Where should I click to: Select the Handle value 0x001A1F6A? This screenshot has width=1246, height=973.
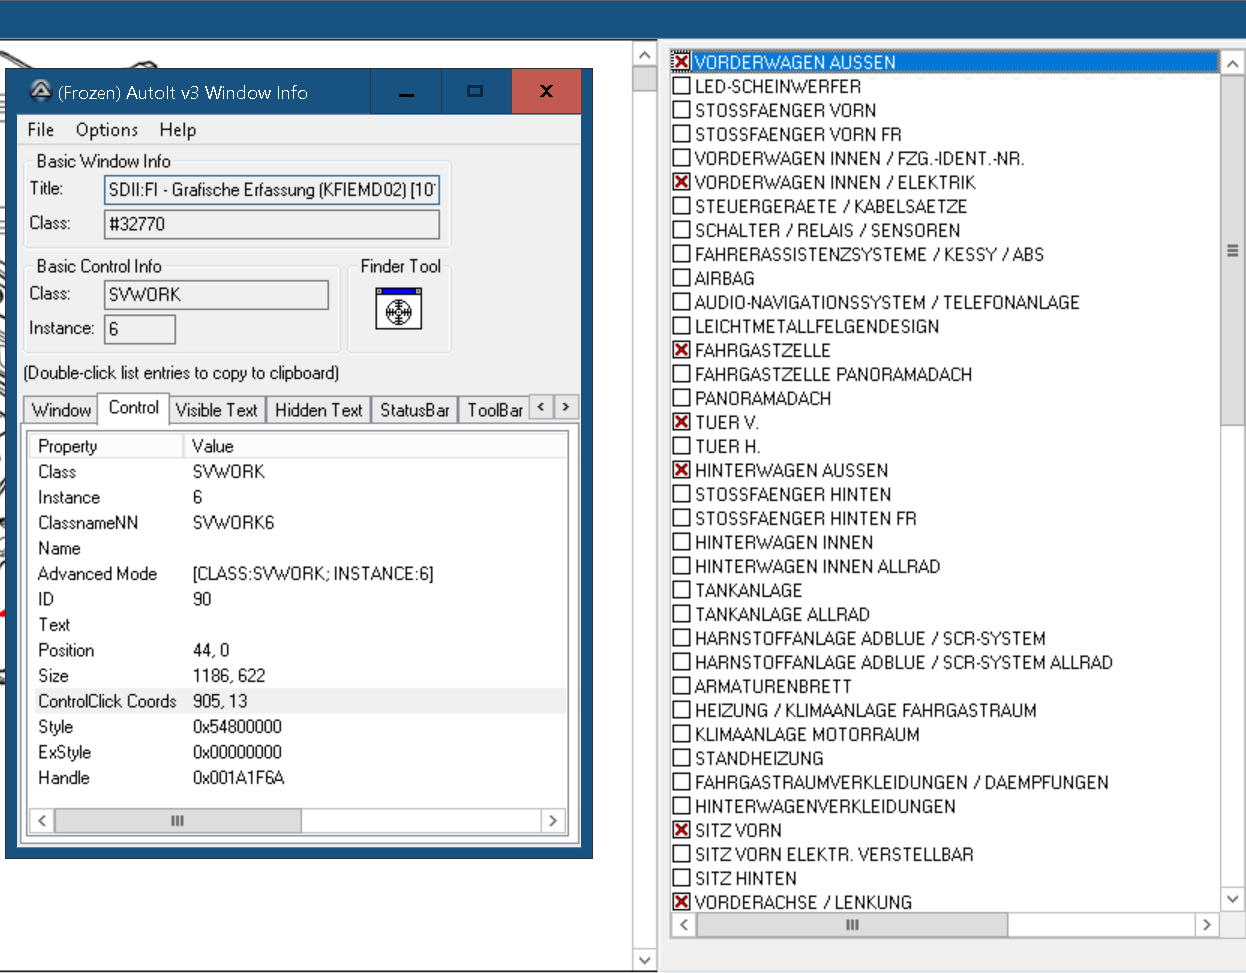tap(238, 778)
